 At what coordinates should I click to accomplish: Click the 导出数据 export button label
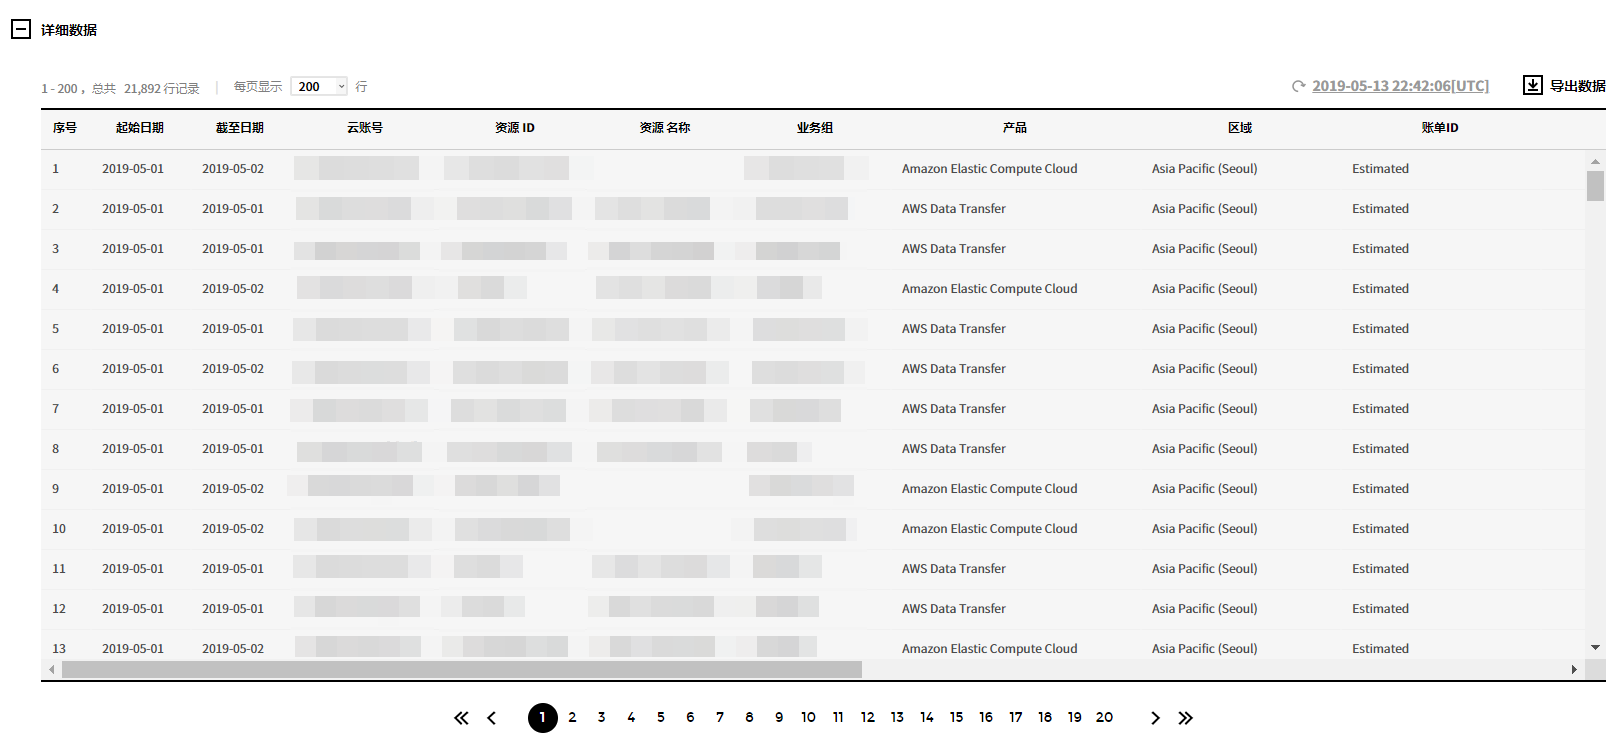click(1577, 86)
